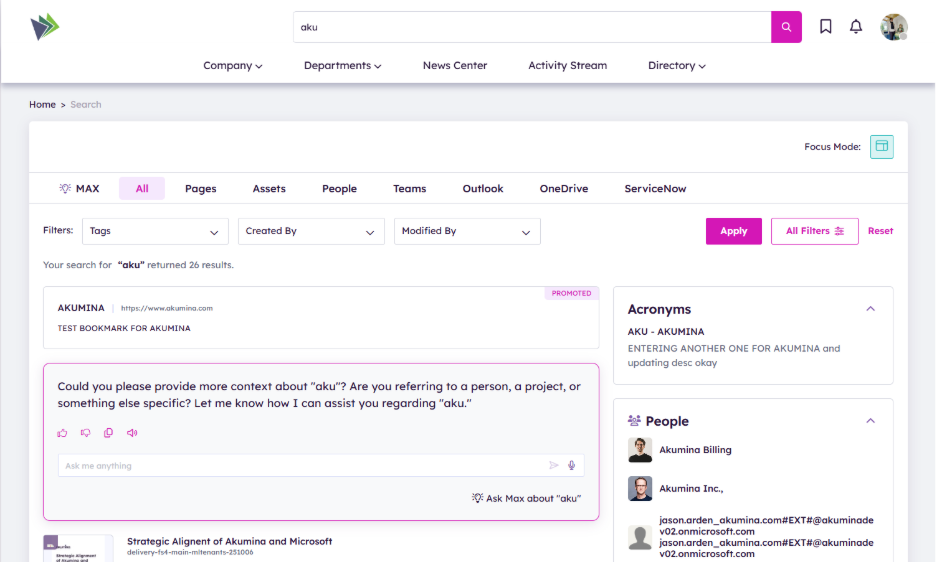Click the user profile avatar
This screenshot has width=936, height=562.
(893, 27)
